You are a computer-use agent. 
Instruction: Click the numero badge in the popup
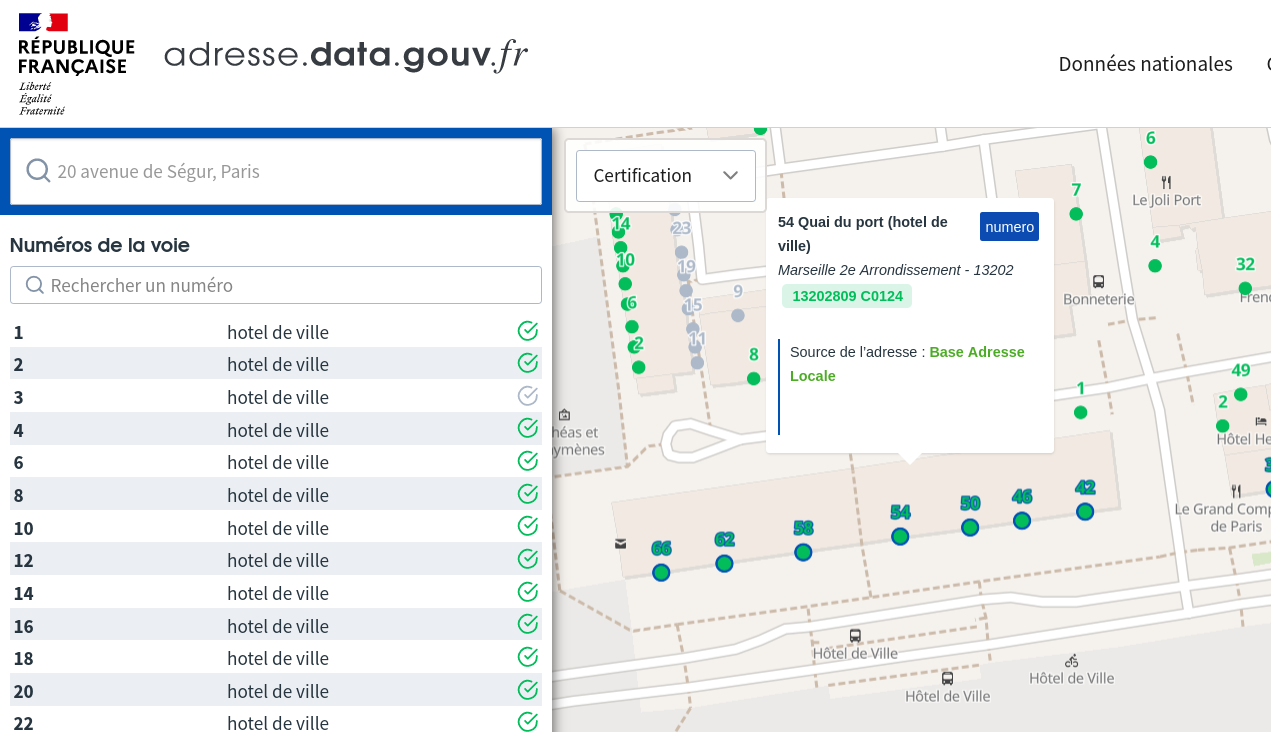click(x=1009, y=227)
